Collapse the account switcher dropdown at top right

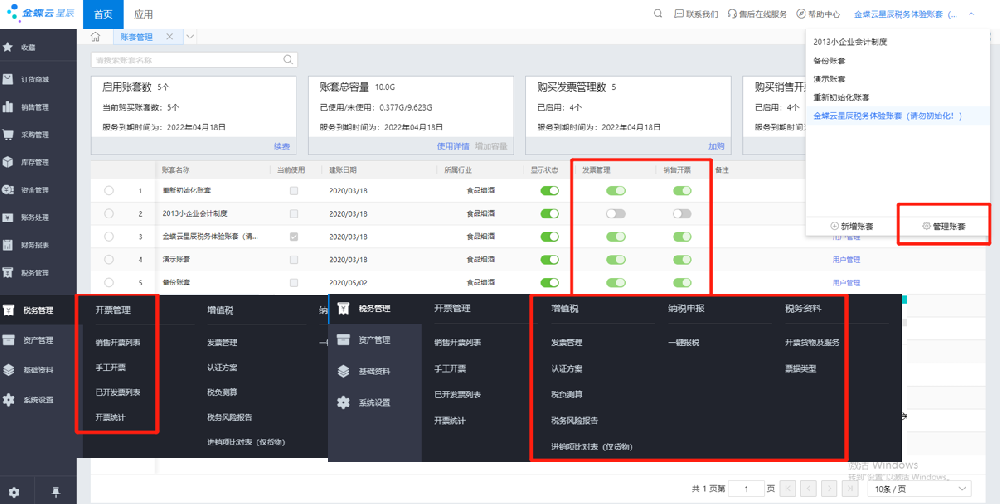(x=971, y=13)
